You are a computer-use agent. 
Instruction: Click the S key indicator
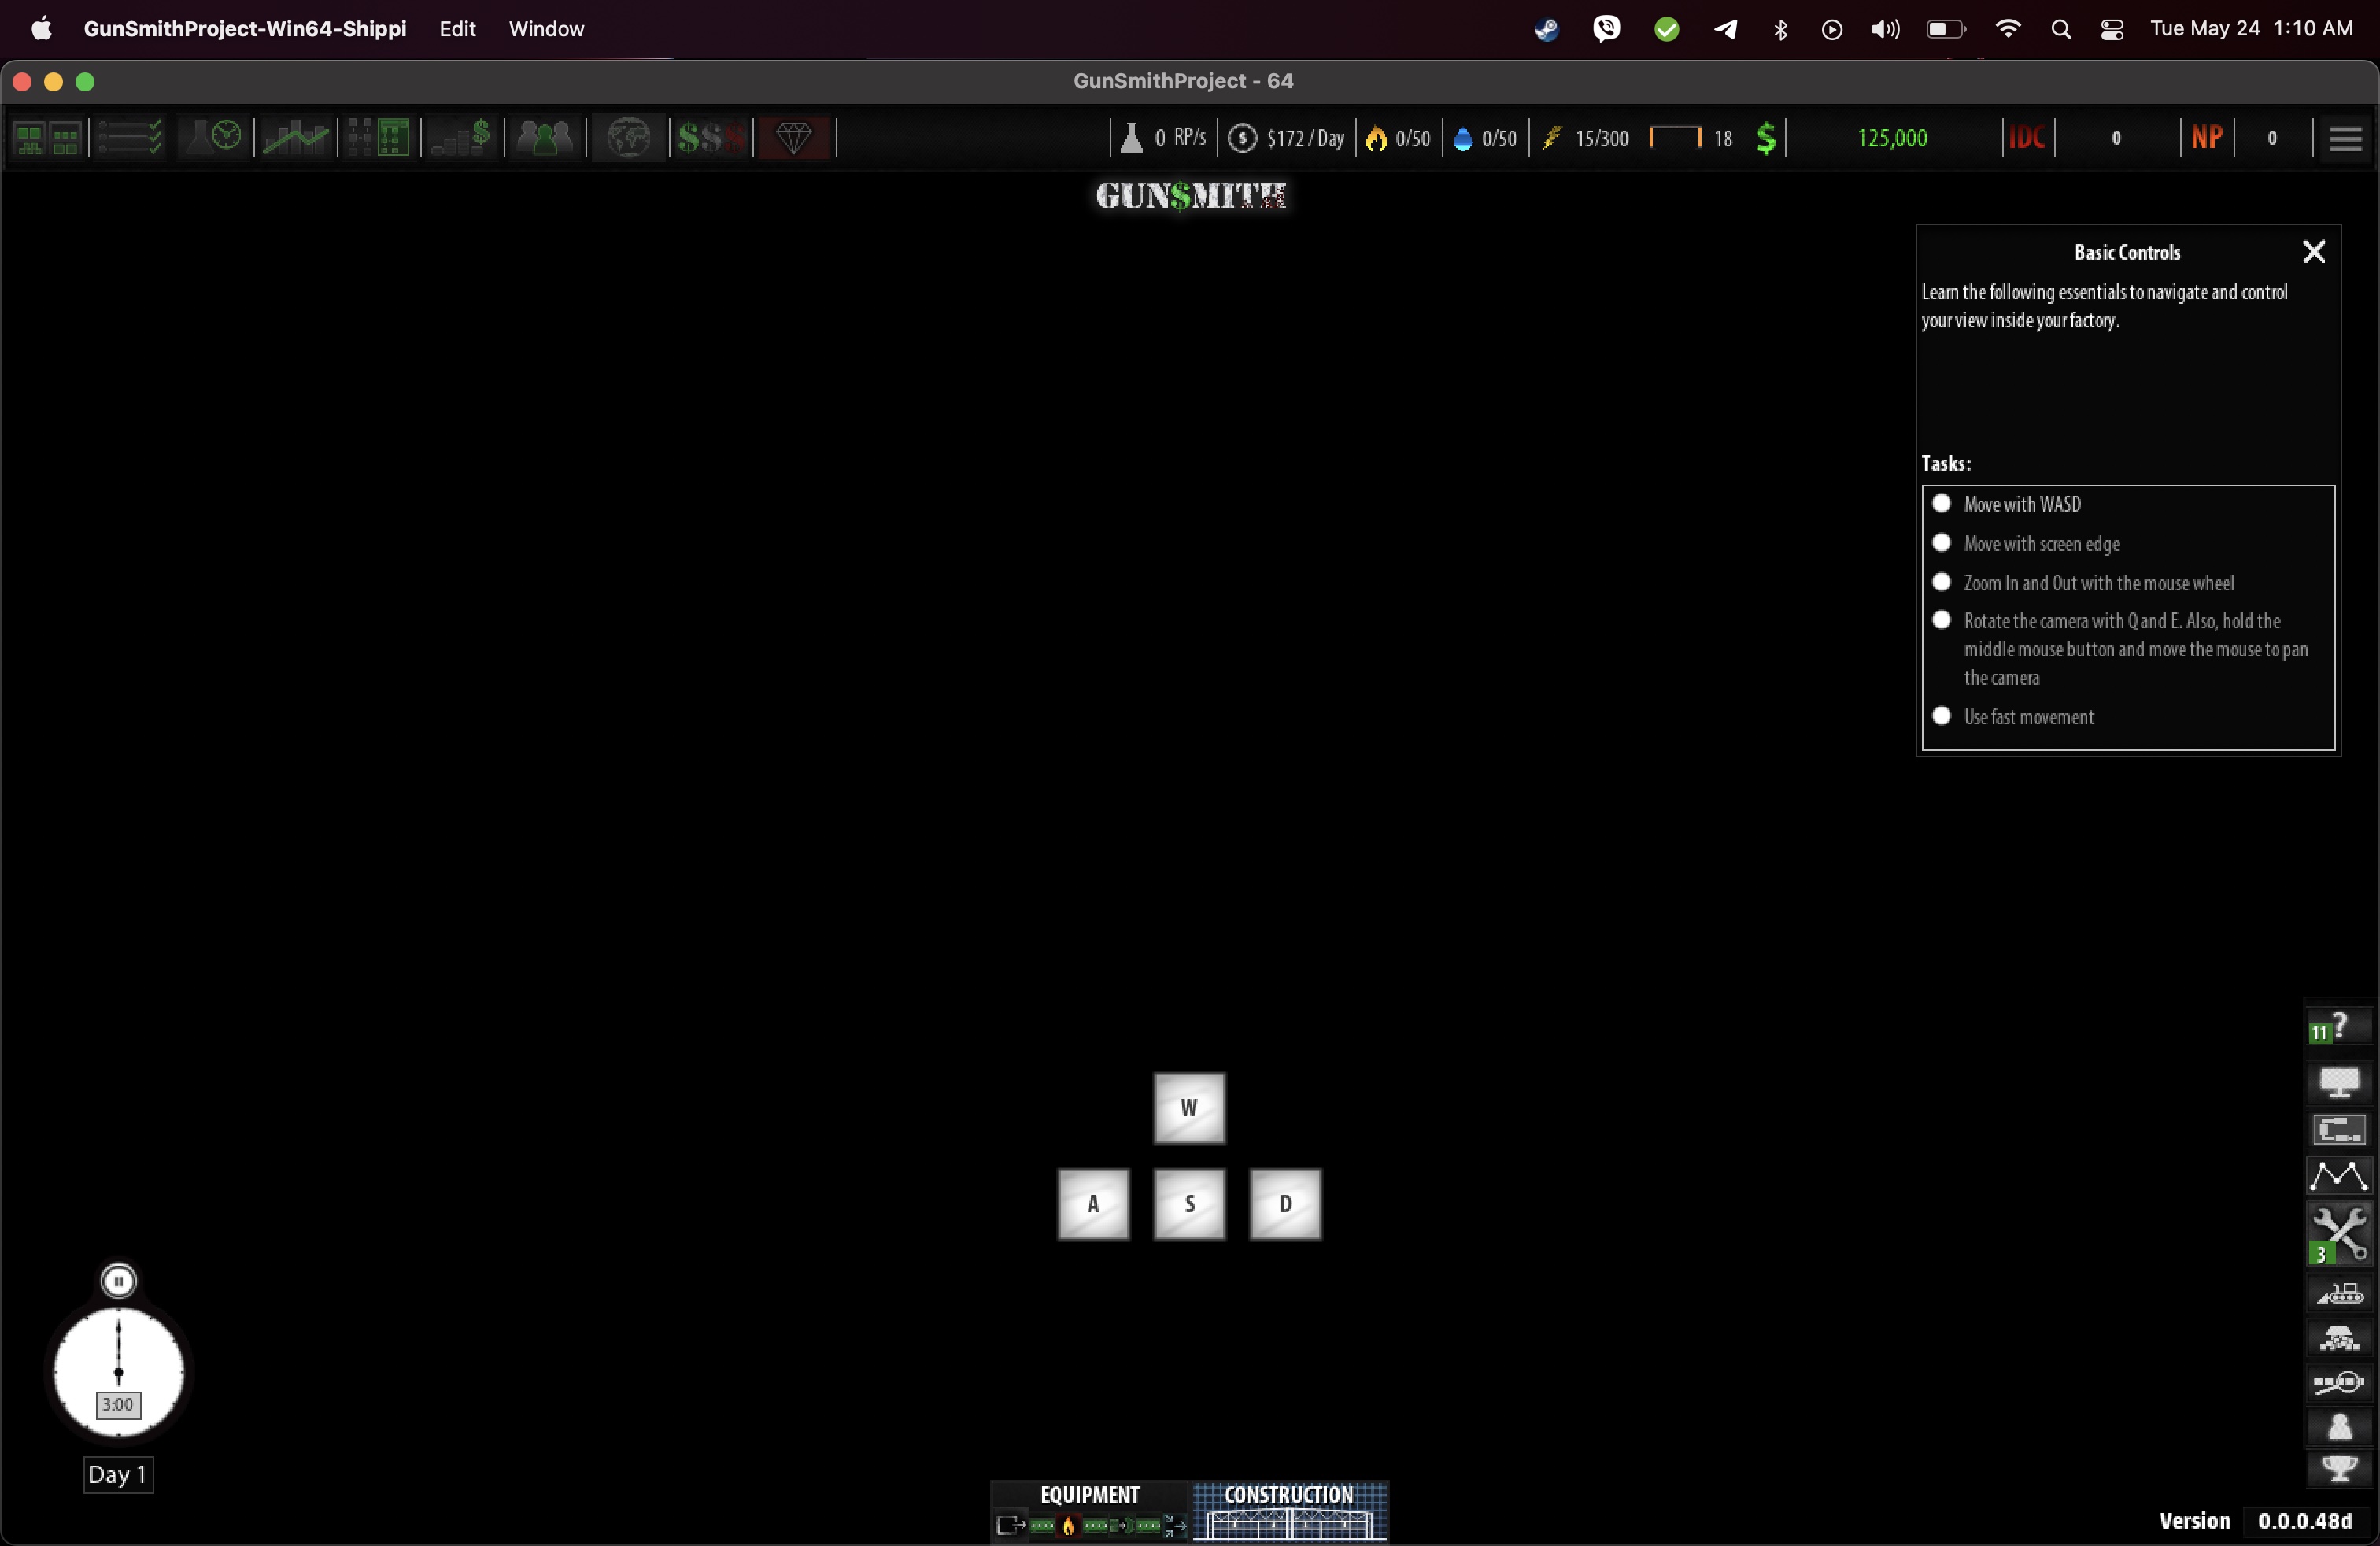point(1189,1204)
